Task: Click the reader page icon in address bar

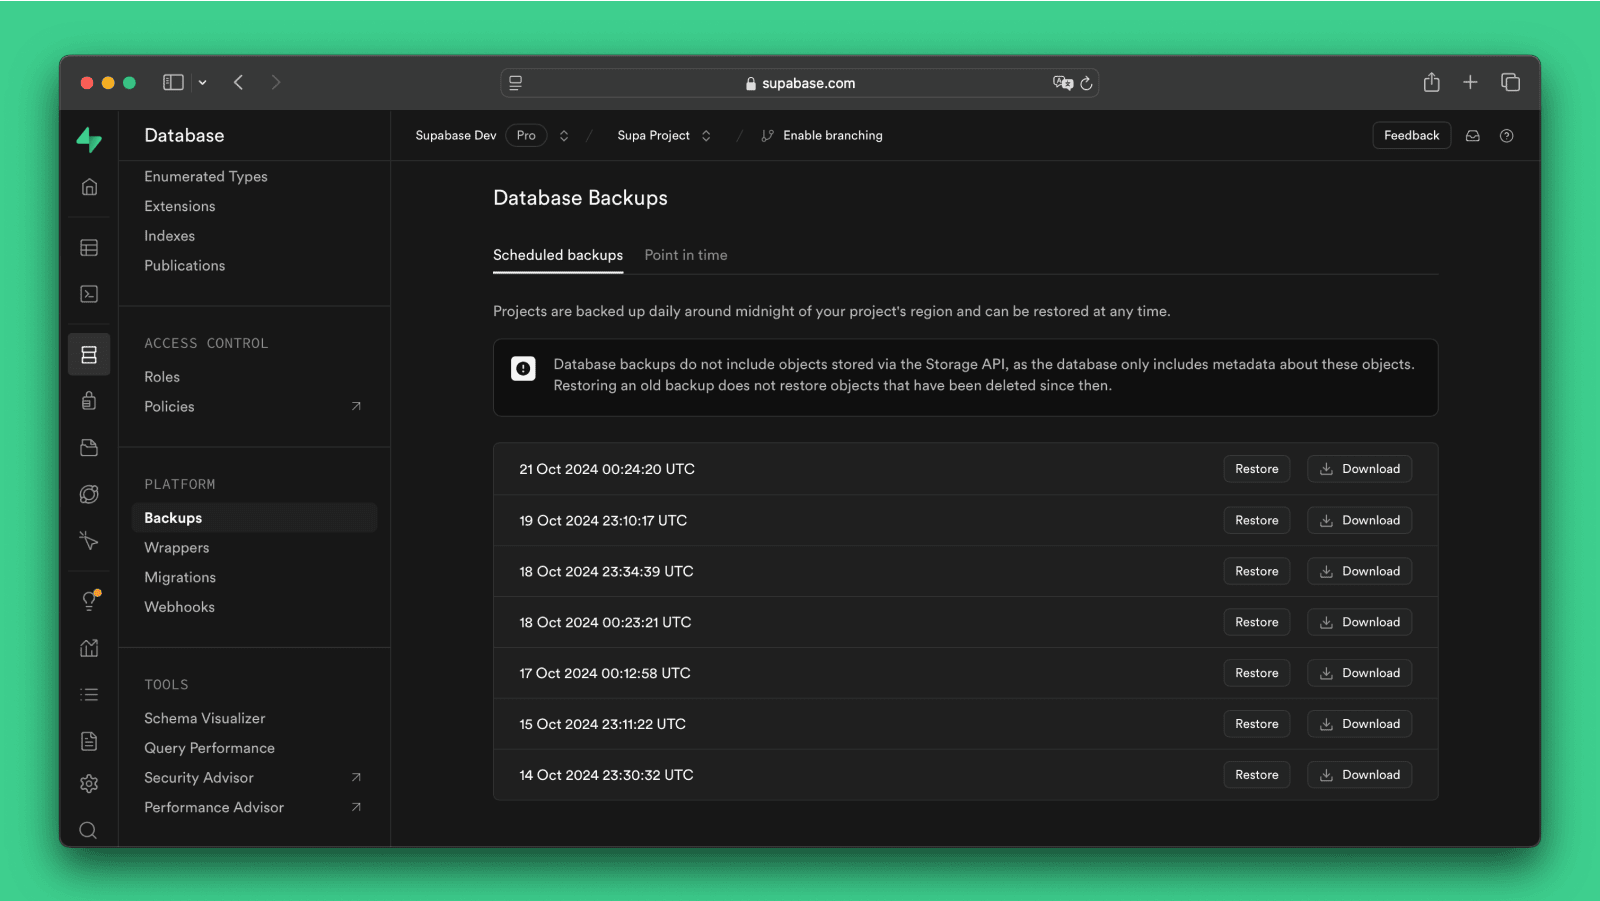Action: [515, 83]
